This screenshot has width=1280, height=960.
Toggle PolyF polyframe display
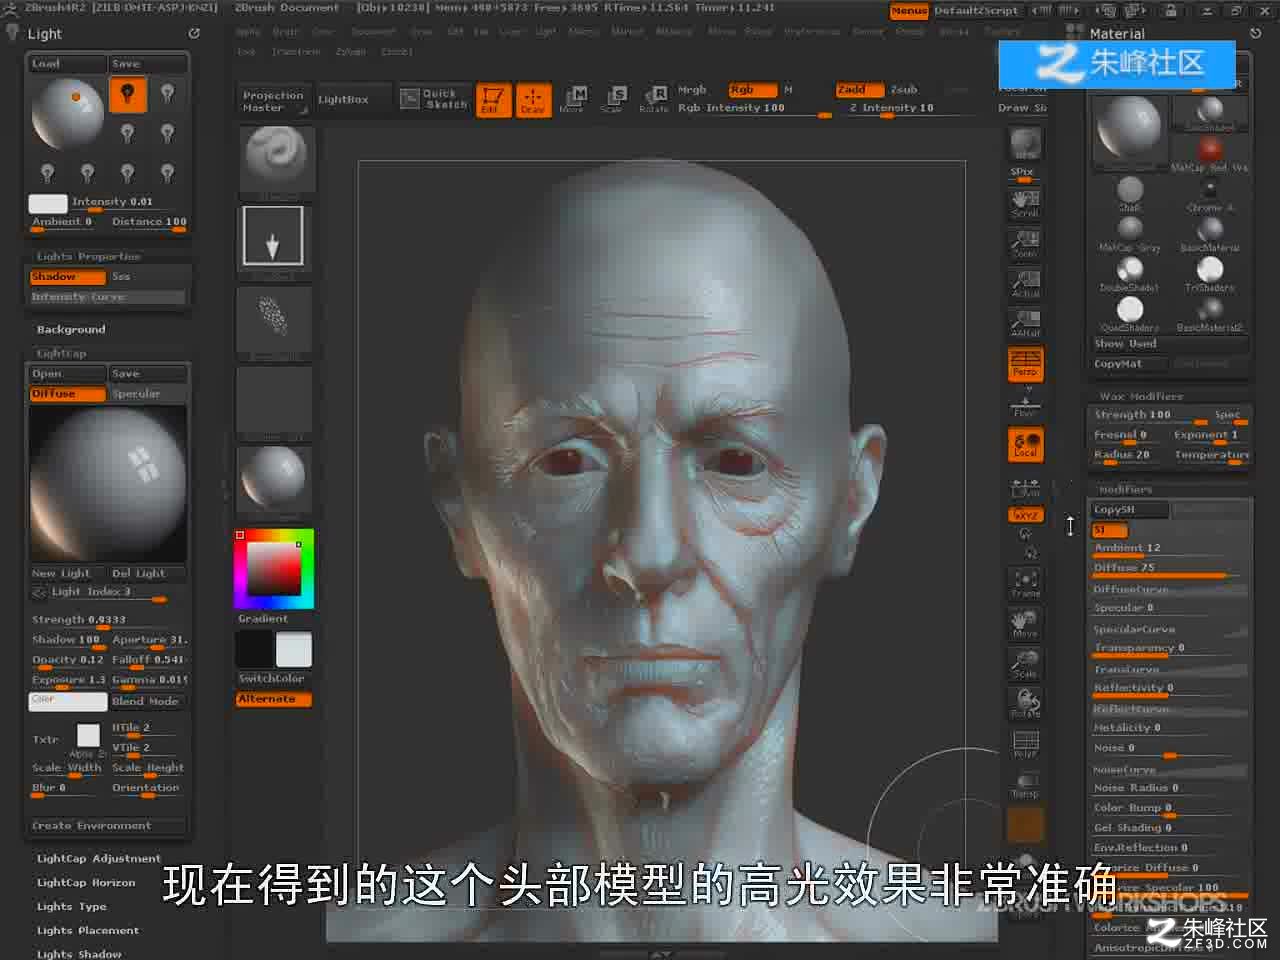[x=1025, y=744]
